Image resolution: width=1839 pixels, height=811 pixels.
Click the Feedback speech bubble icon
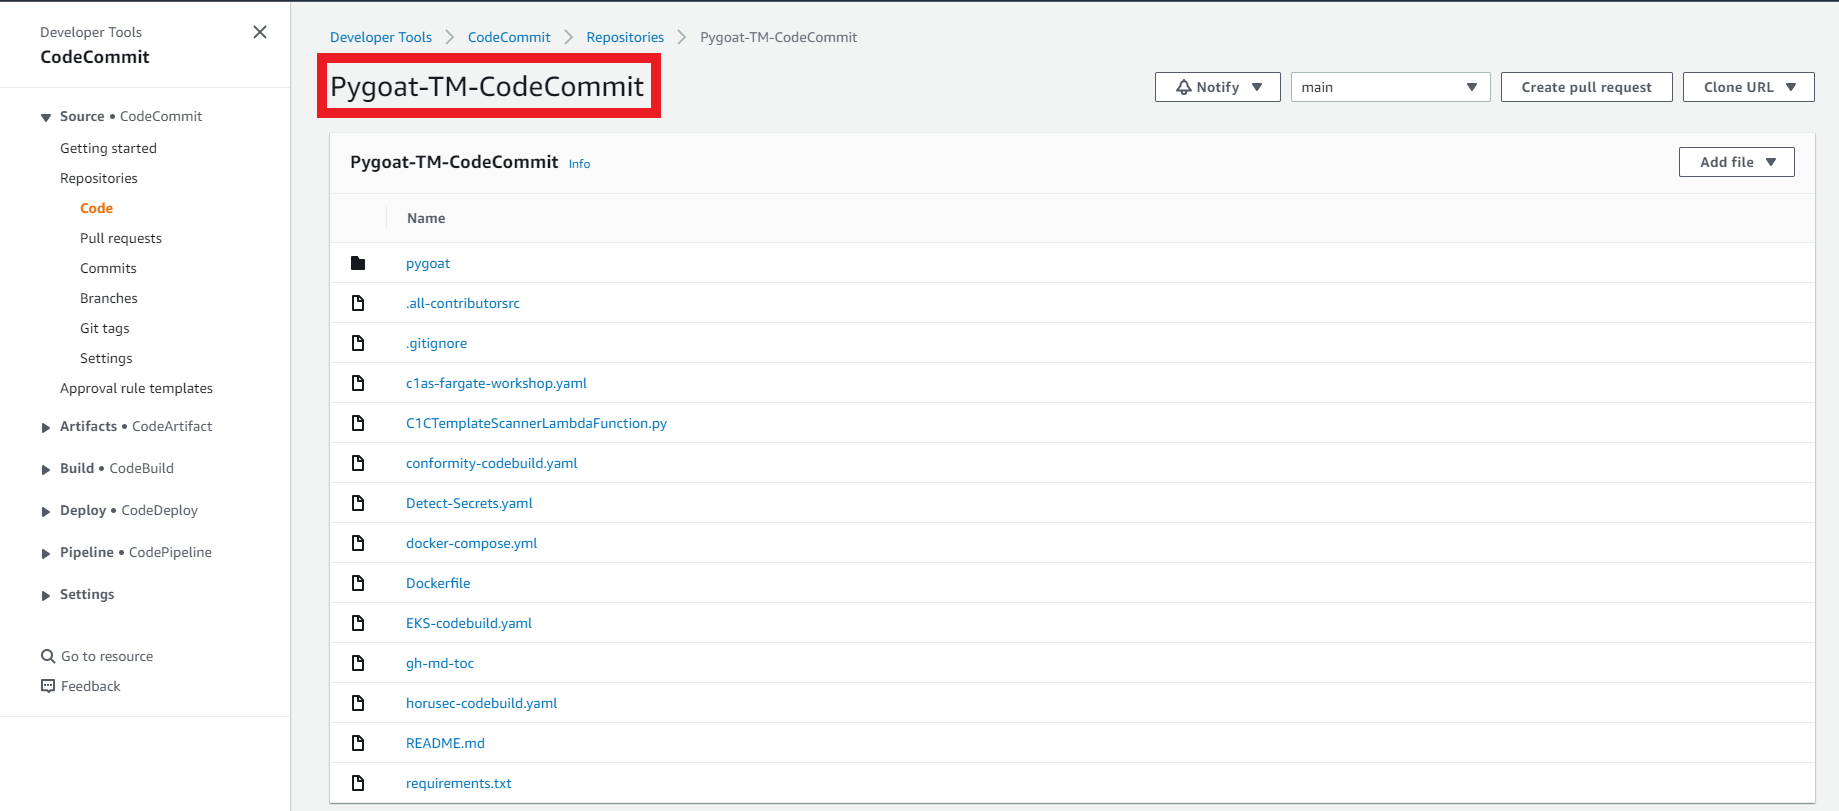point(47,686)
